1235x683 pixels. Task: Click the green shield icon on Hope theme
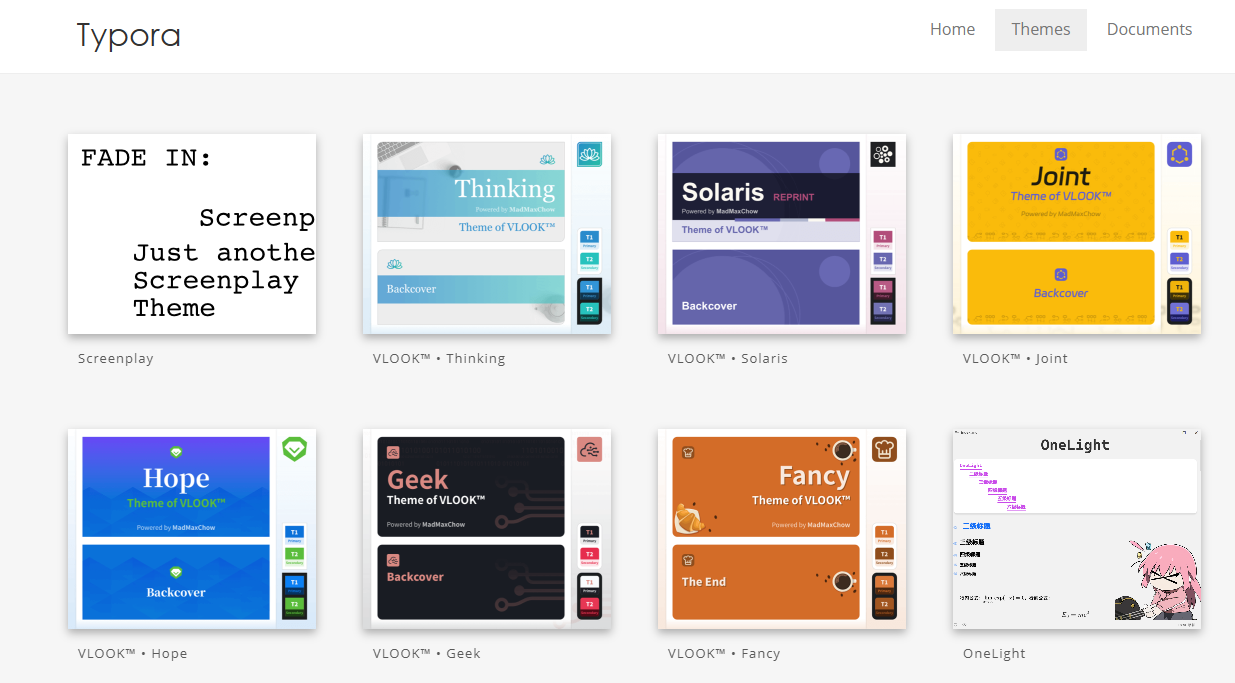294,449
